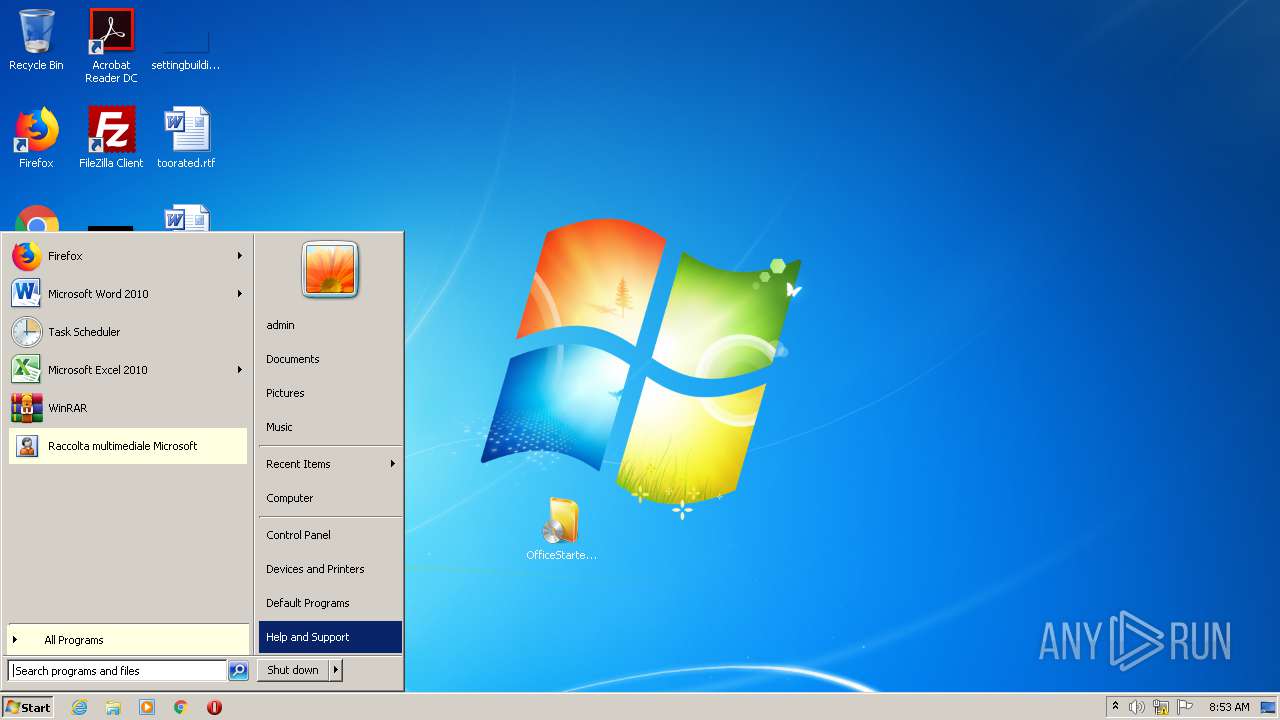Click the Start button
The image size is (1280, 720).
tap(28, 707)
